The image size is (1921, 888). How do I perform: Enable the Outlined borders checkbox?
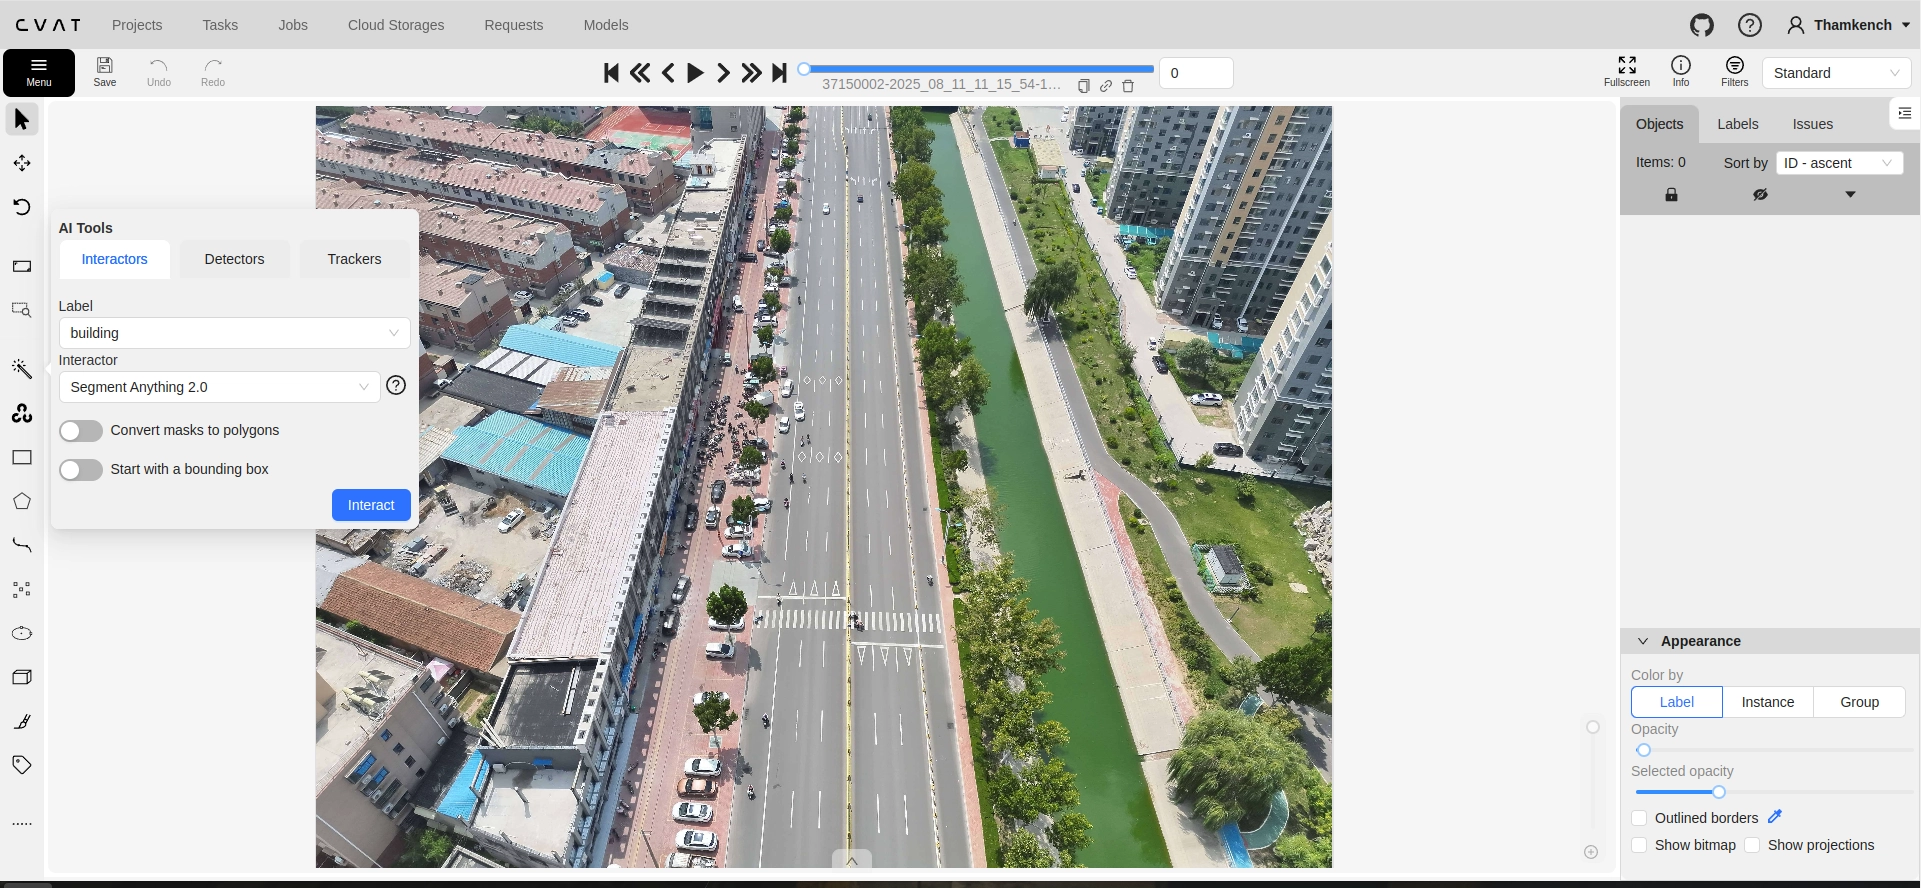tap(1639, 818)
